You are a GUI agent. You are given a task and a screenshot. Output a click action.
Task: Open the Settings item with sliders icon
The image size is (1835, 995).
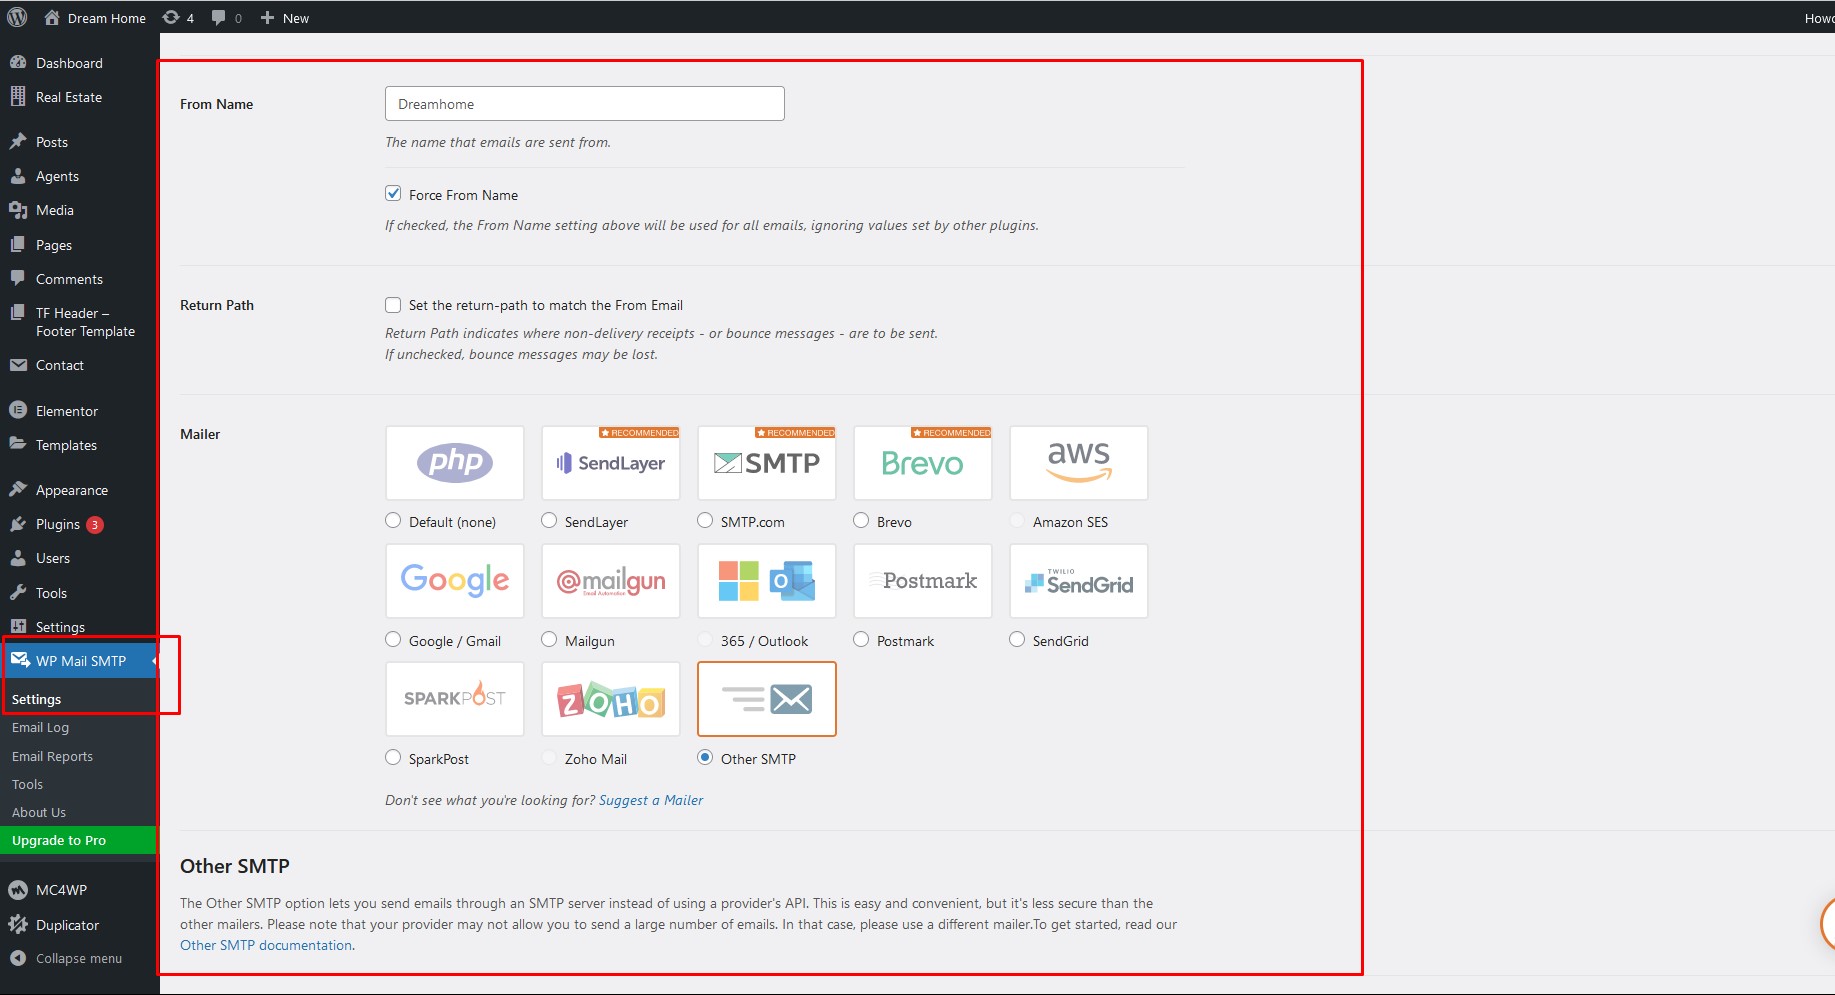tap(60, 627)
